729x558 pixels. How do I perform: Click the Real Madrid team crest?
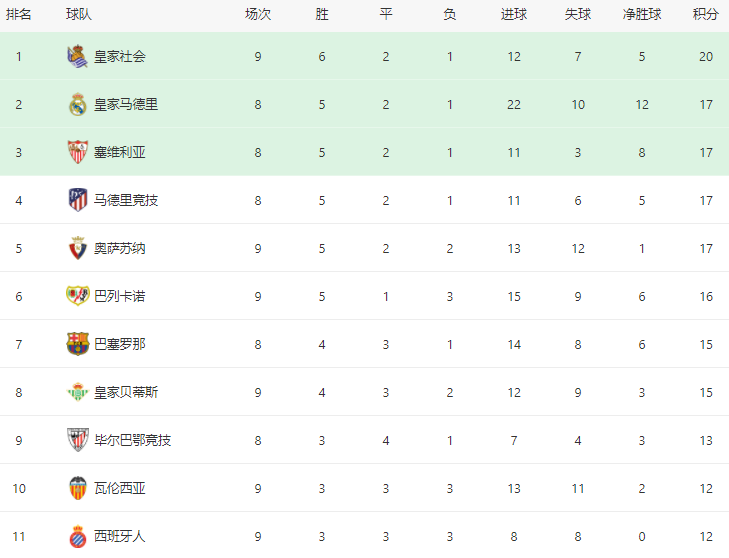[78, 104]
